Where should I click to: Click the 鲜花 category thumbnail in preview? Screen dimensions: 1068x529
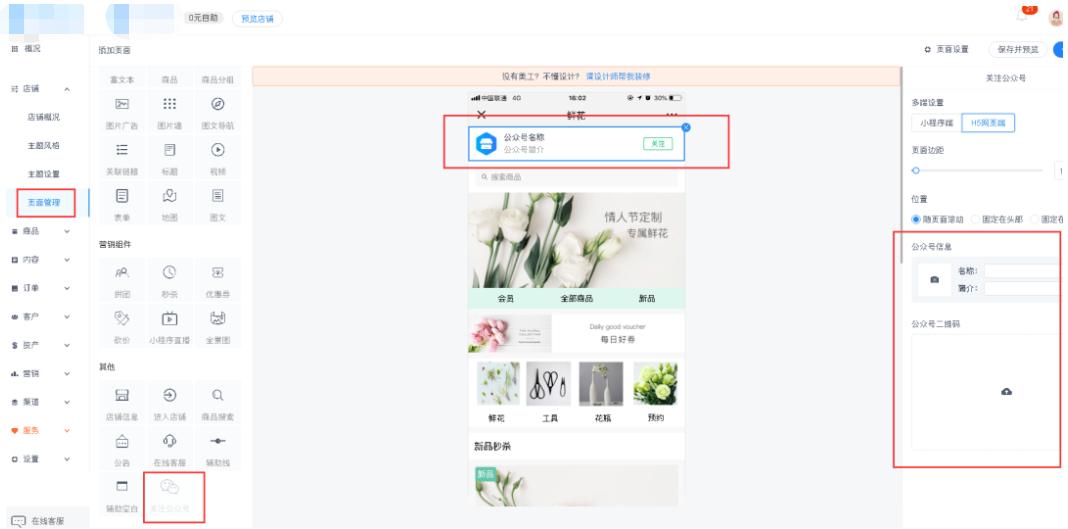coord(498,384)
